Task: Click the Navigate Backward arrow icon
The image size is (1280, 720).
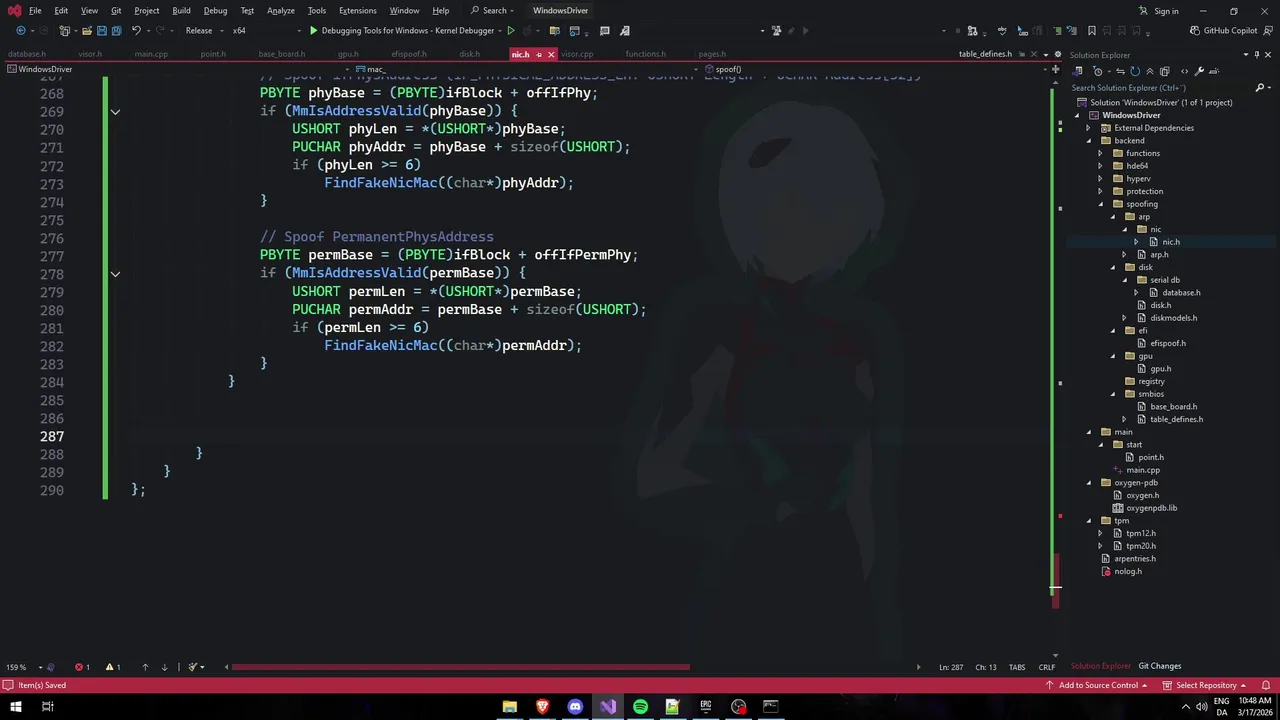Action: coord(21,30)
